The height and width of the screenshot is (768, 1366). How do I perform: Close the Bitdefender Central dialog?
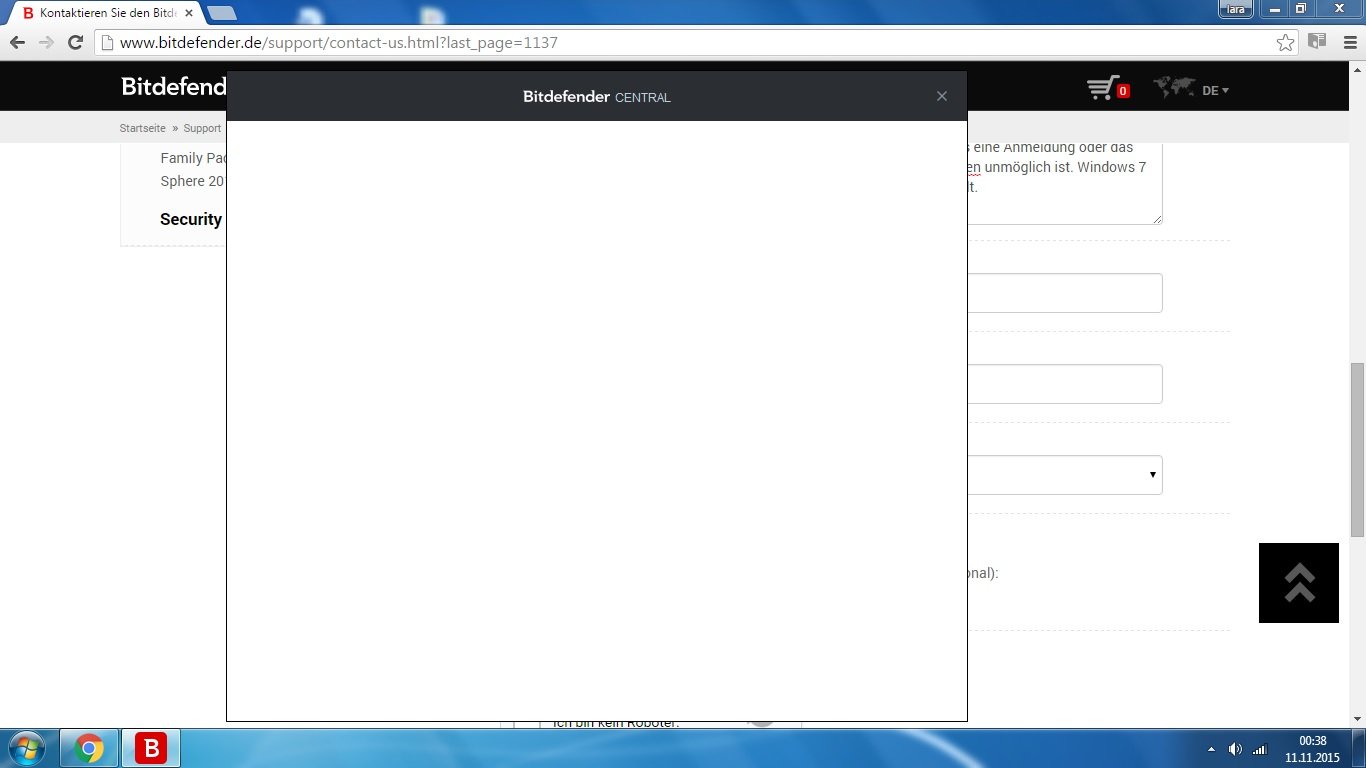click(941, 96)
